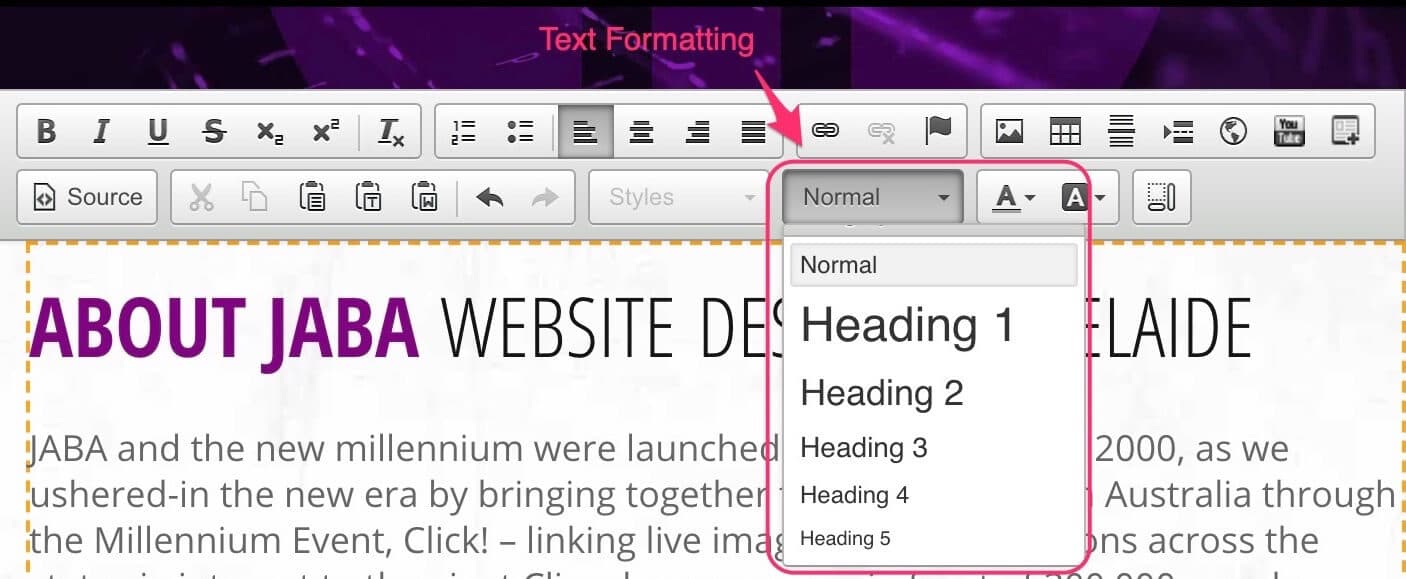
Task: Click the globe iframe icon
Action: 1233,131
